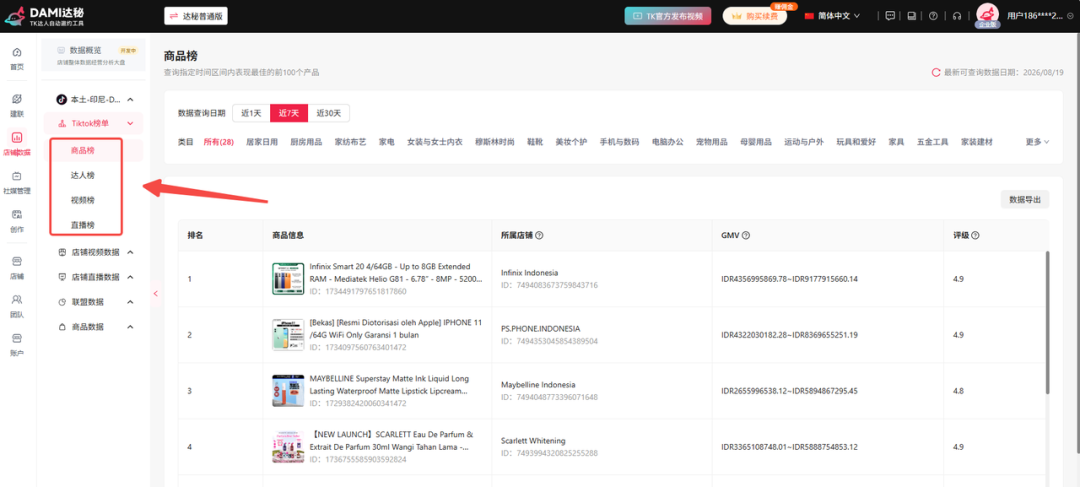
Task: Click the 评级 help icon
Action: tap(975, 236)
